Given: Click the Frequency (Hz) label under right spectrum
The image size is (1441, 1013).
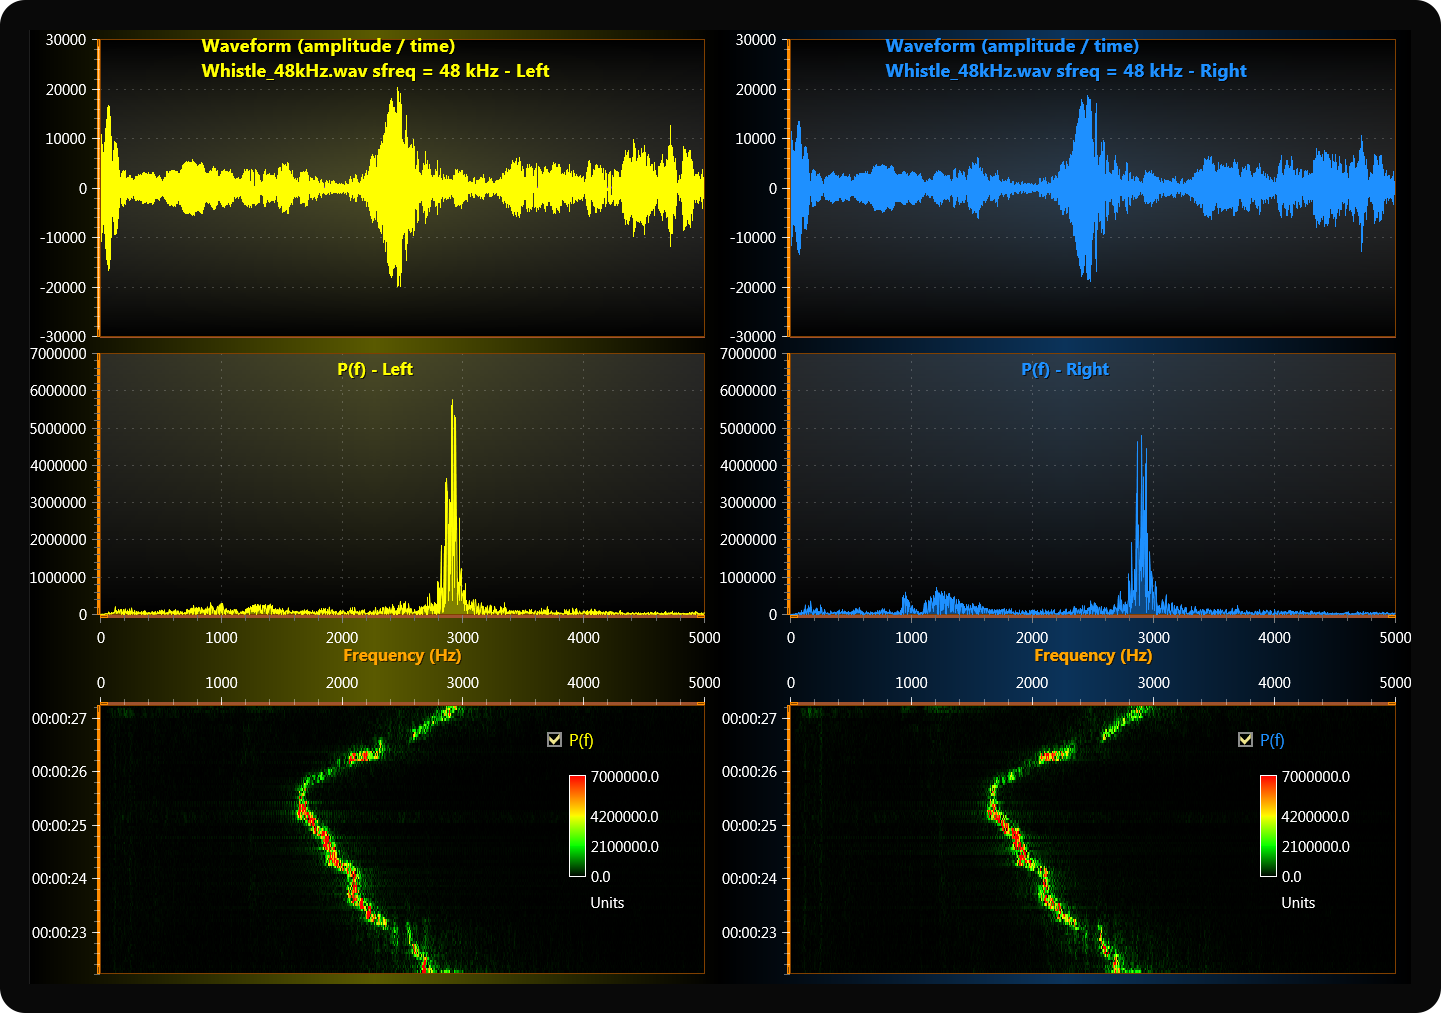Looking at the screenshot, I should pyautogui.click(x=1093, y=655).
